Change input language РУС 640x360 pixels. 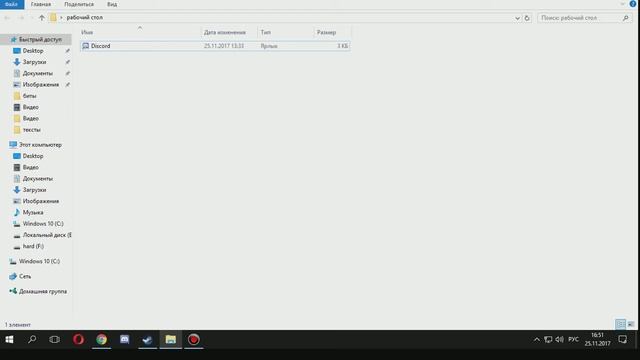click(x=573, y=340)
